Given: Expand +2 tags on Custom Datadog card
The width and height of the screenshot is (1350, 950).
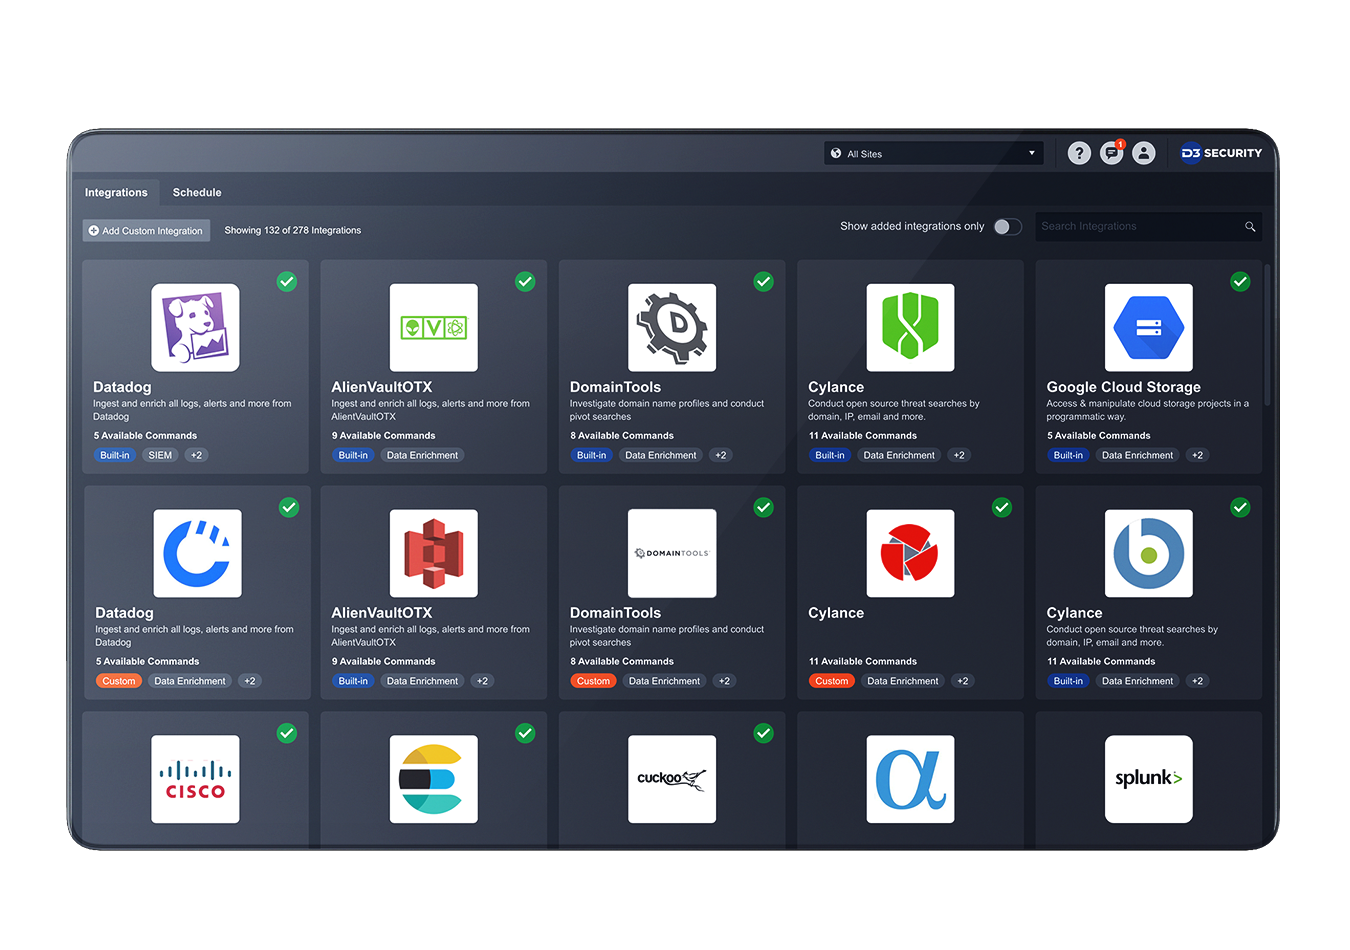Looking at the screenshot, I should [250, 681].
